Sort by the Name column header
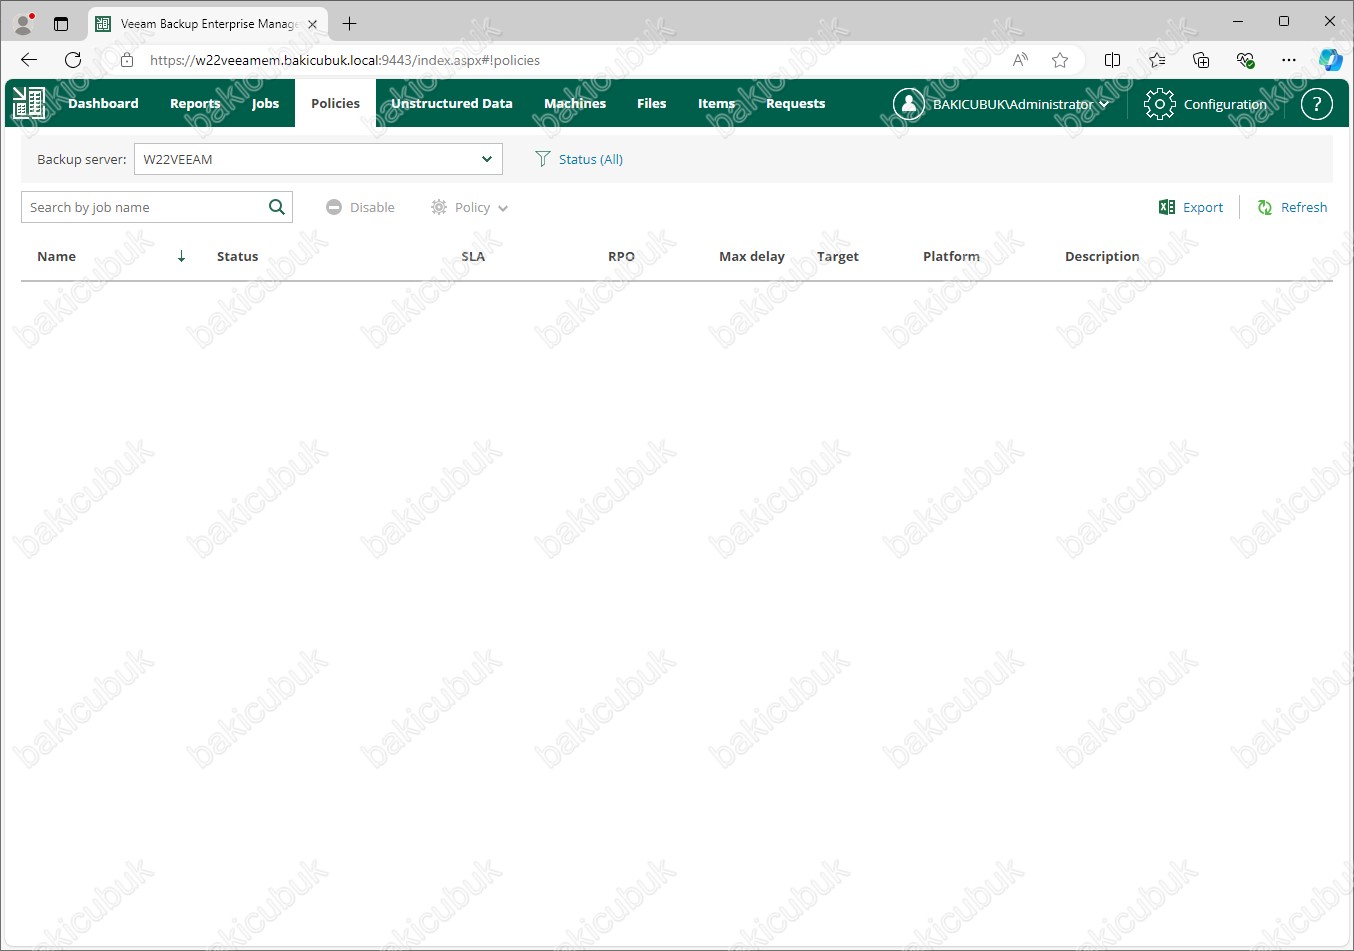This screenshot has height=951, width=1354. point(56,256)
